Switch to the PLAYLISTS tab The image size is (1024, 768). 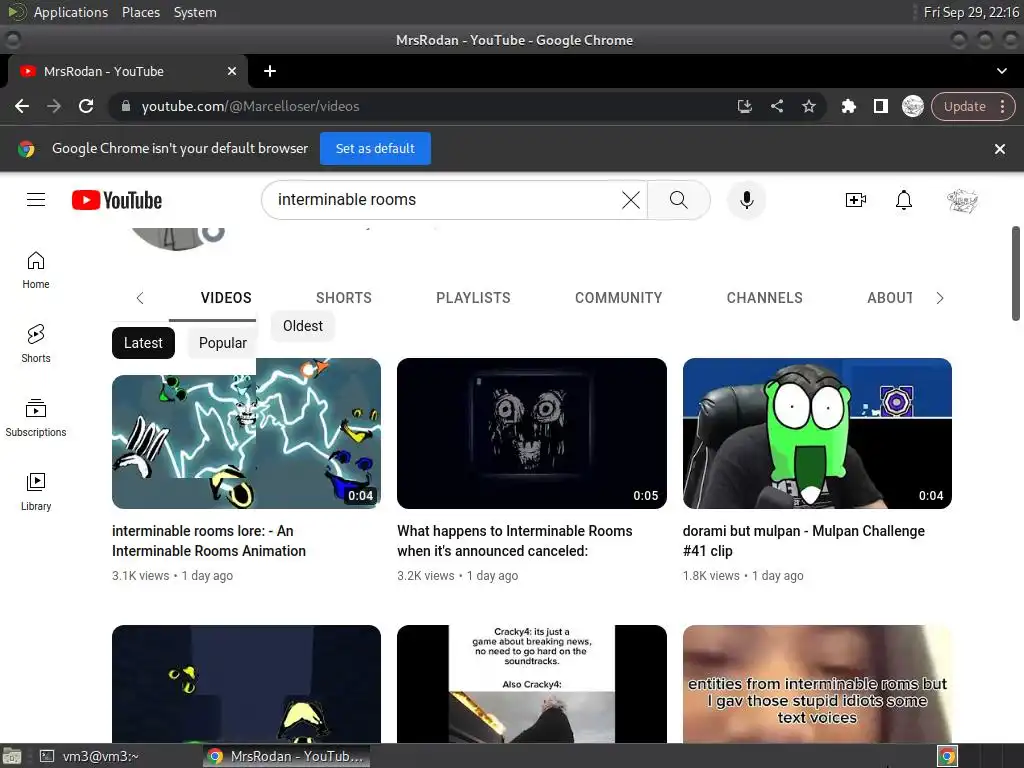tap(473, 298)
